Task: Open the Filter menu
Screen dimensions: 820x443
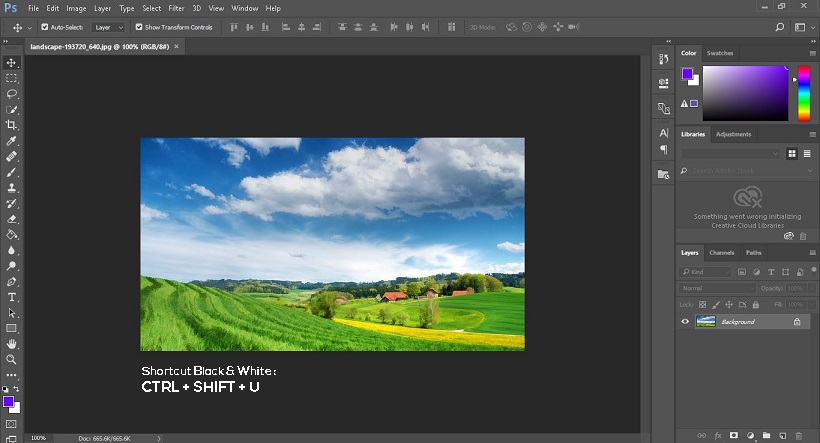Action: (176, 8)
